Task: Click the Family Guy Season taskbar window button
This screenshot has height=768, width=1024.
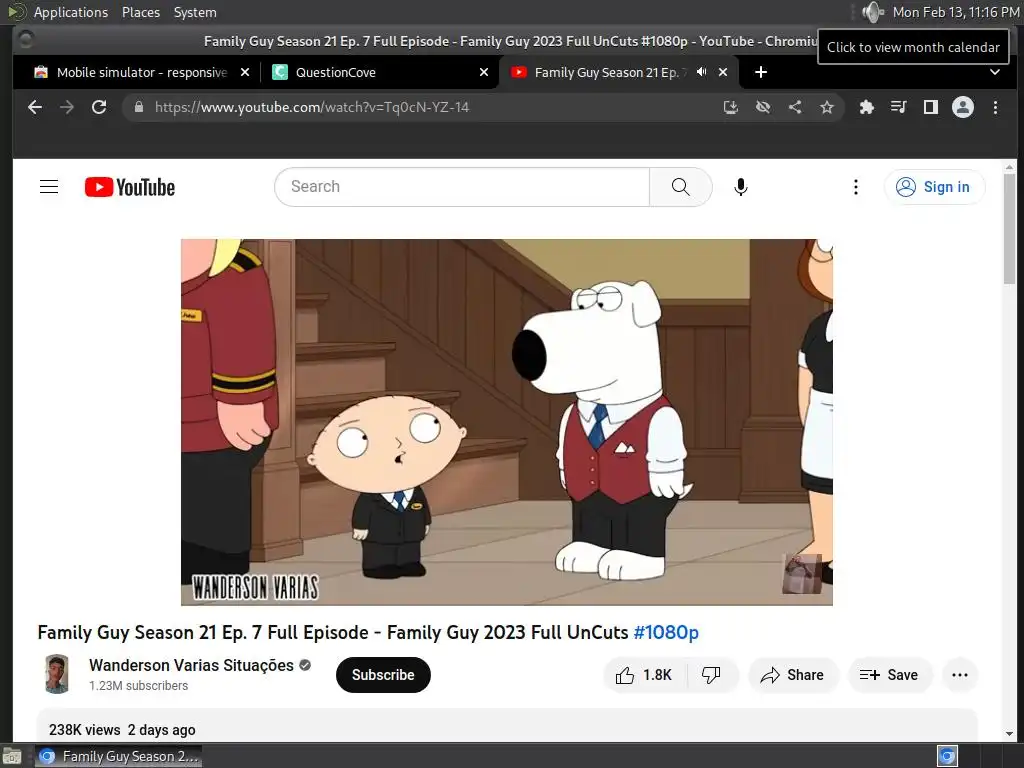Action: [118, 756]
